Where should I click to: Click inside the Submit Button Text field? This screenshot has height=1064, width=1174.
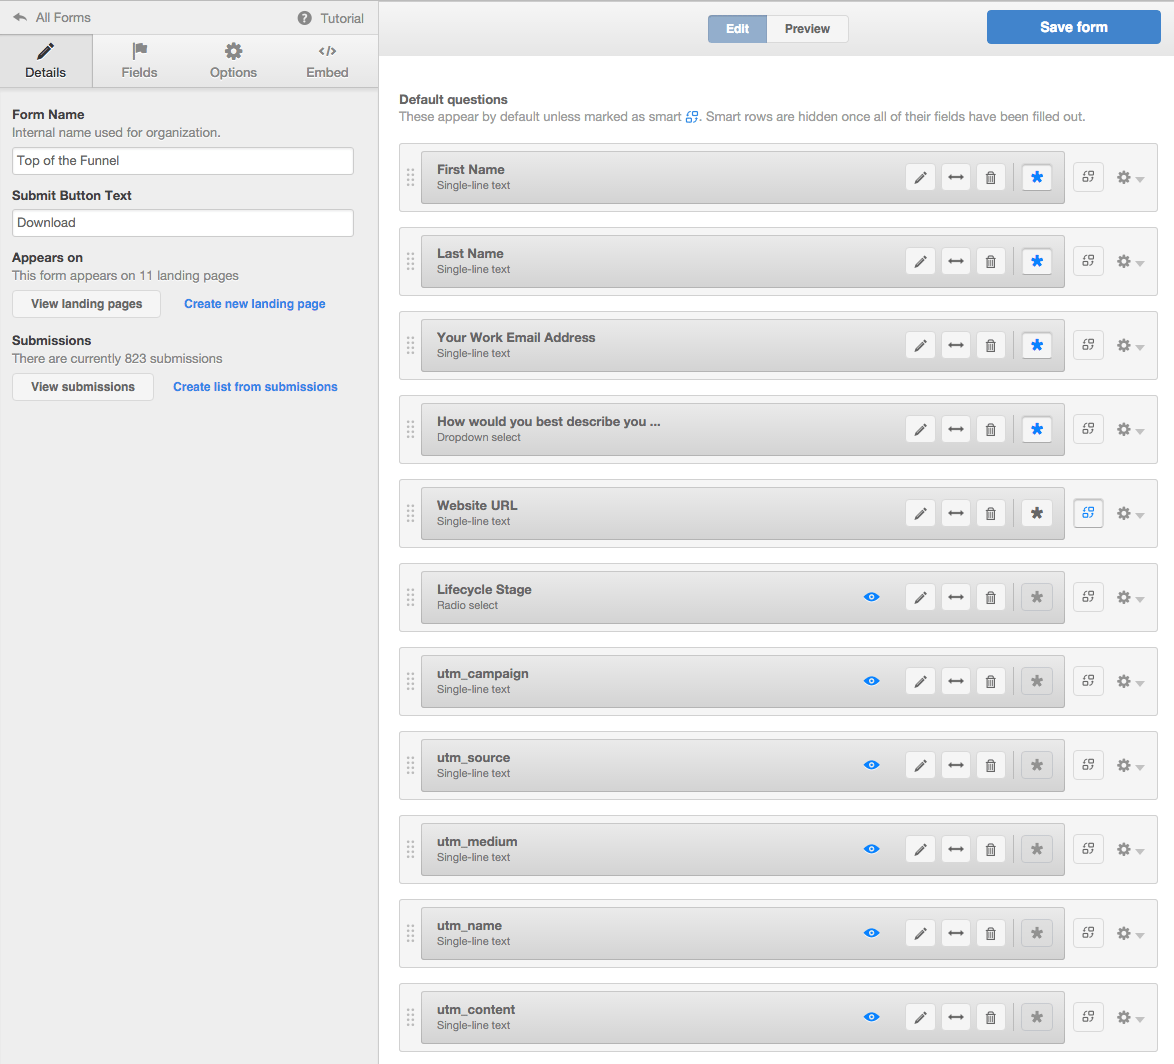click(x=182, y=222)
